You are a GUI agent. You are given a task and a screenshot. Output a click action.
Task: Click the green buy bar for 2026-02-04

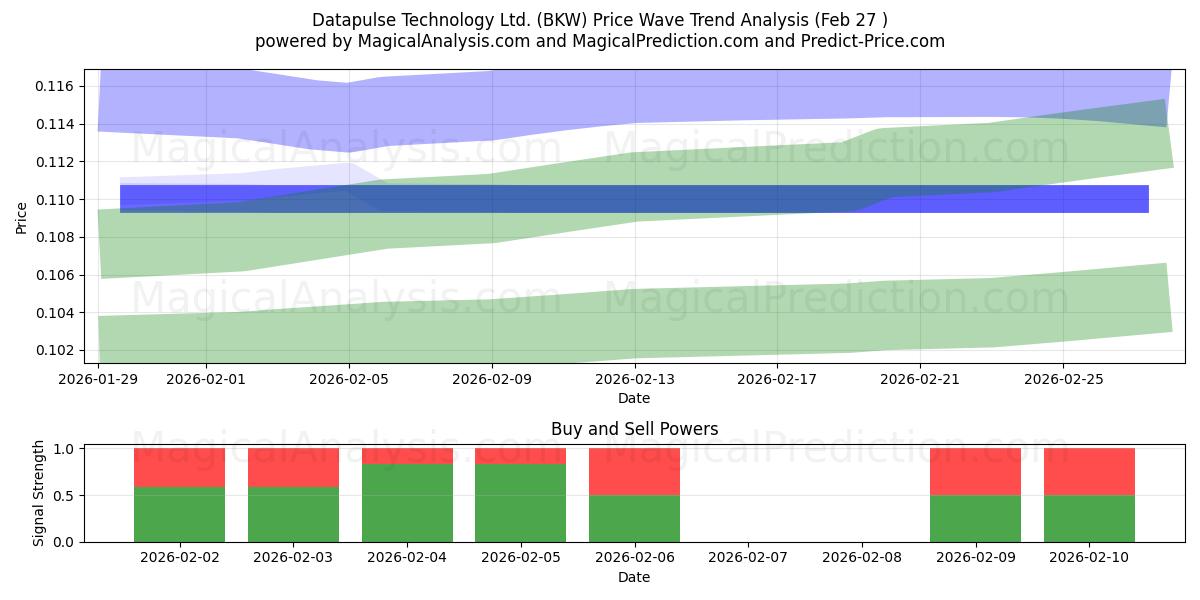[x=407, y=503]
